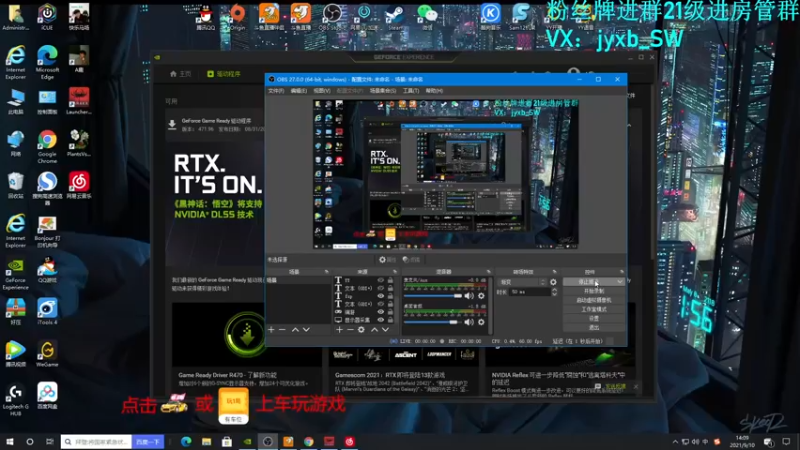Open File Explorer from the taskbar
The width and height of the screenshot is (800, 450).
point(206,441)
